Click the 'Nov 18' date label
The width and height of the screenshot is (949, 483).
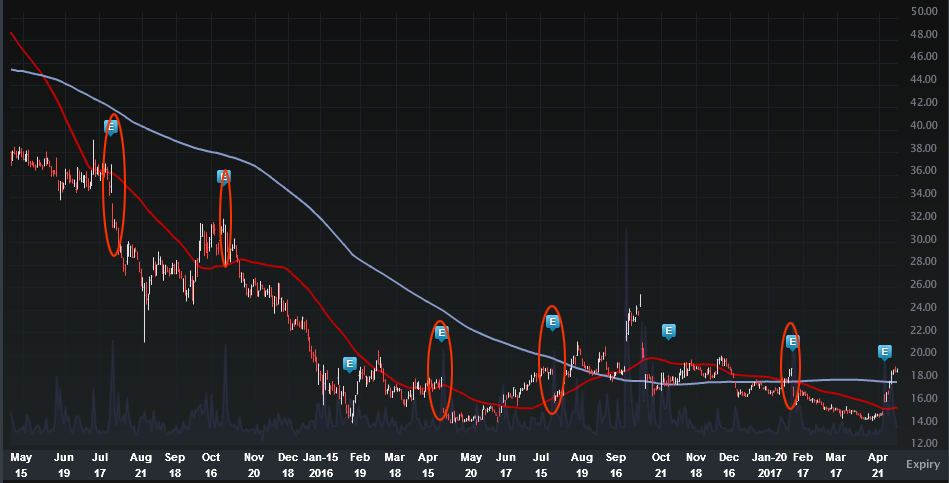696,465
